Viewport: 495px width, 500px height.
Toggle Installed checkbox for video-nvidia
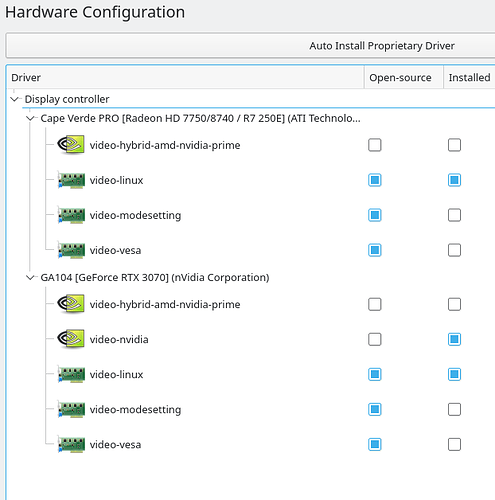click(x=454, y=339)
